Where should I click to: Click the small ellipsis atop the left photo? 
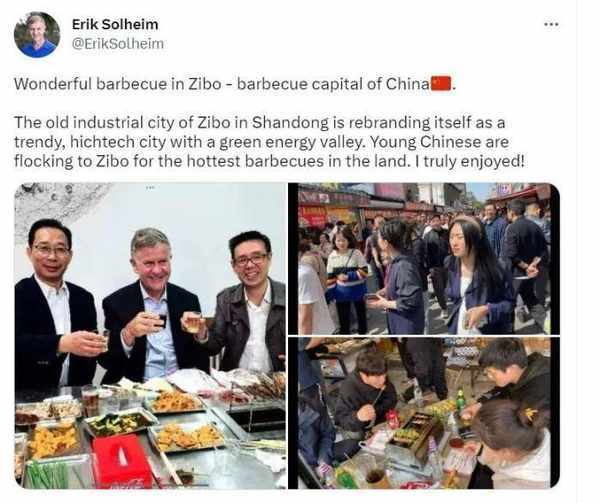coord(150,188)
